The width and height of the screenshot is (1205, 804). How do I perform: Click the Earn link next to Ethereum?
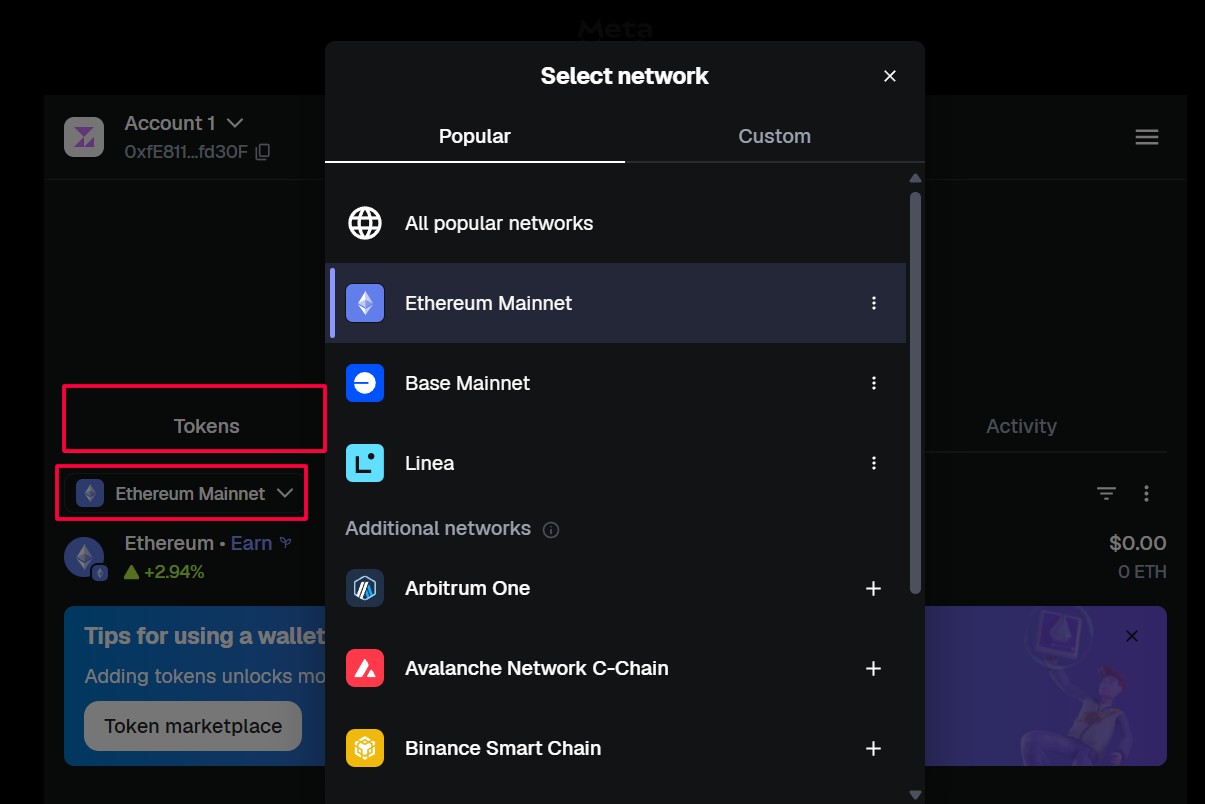251,543
